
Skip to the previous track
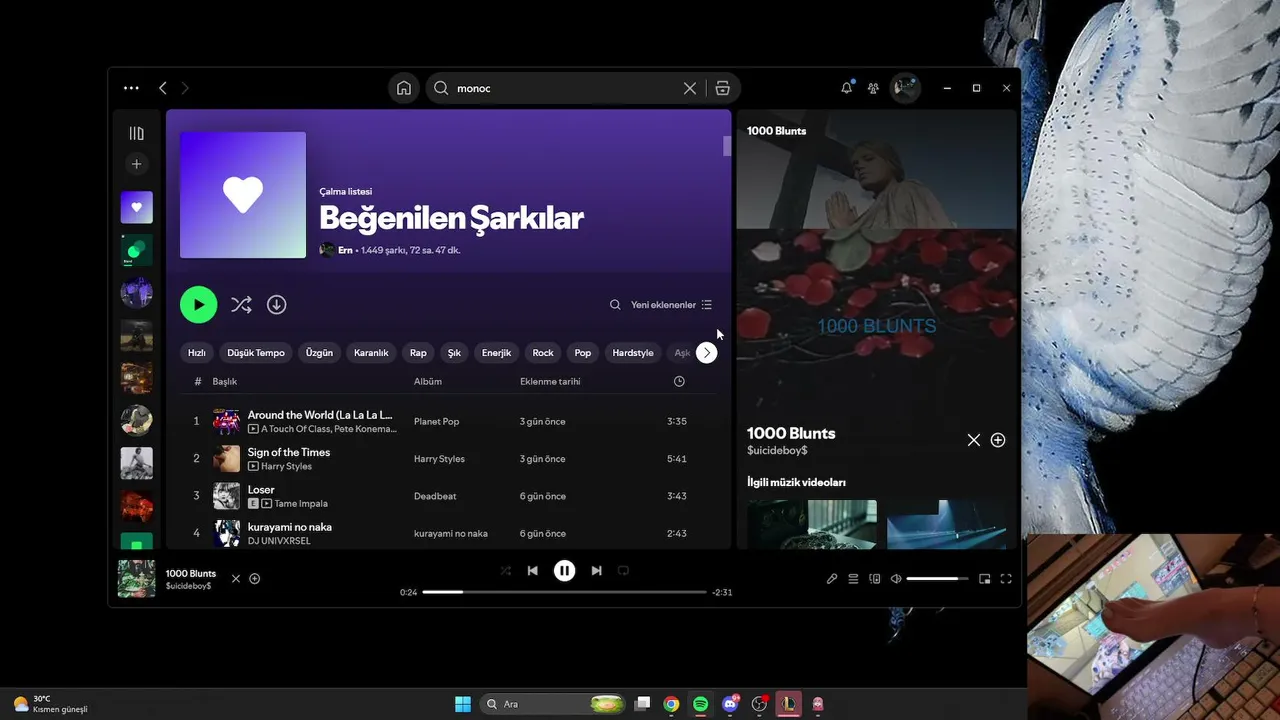533,571
